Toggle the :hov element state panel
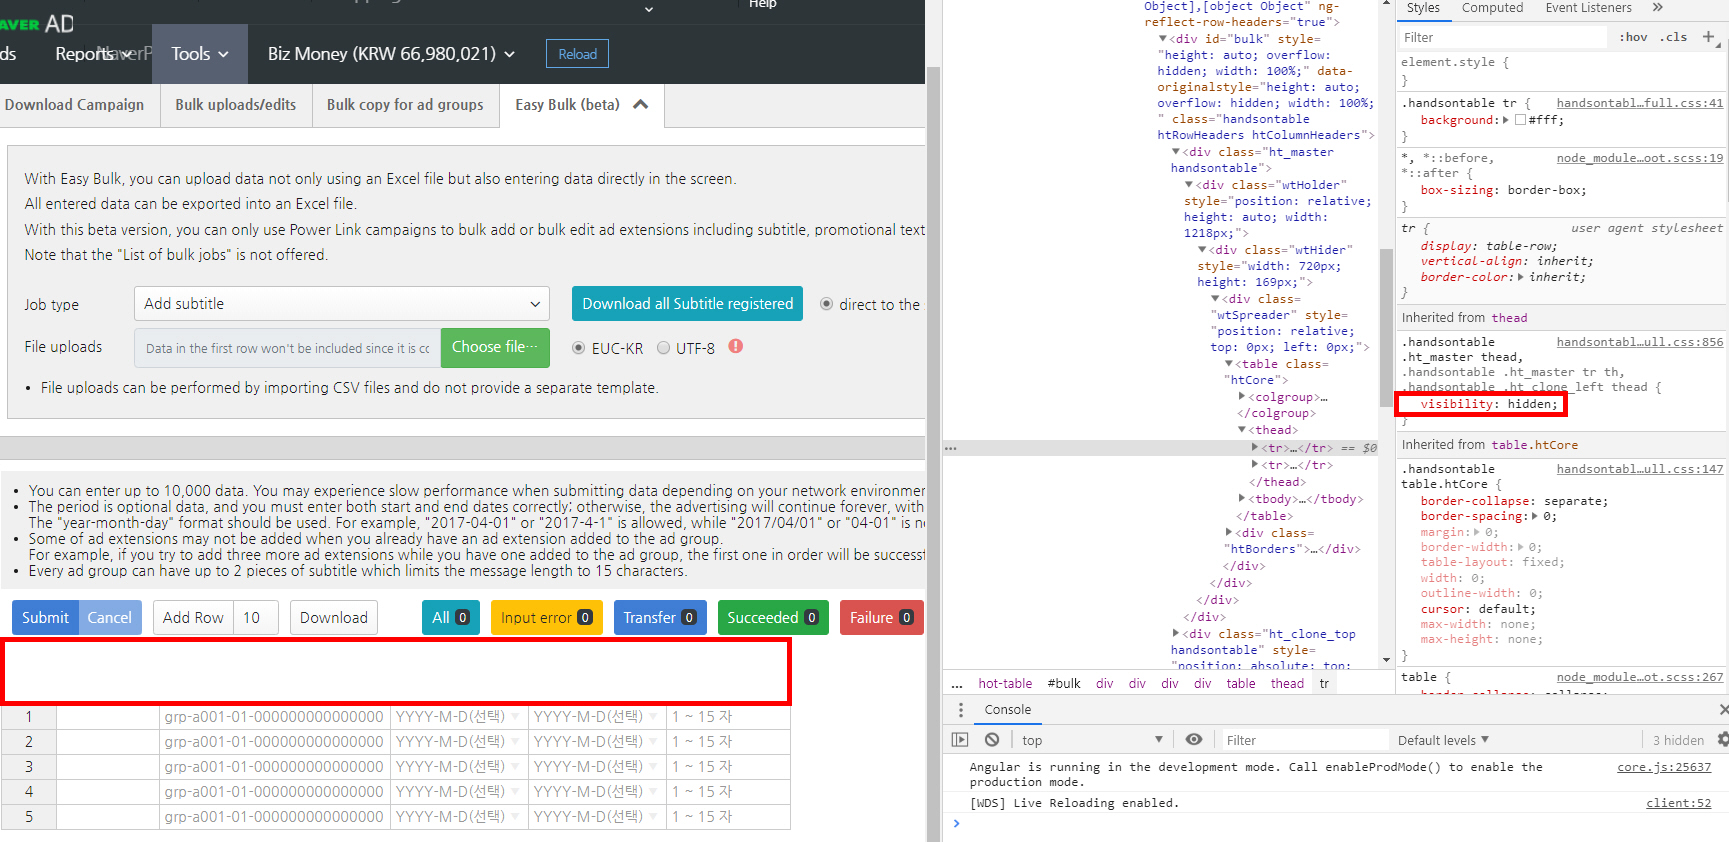The height and width of the screenshot is (842, 1729). [x=1634, y=37]
